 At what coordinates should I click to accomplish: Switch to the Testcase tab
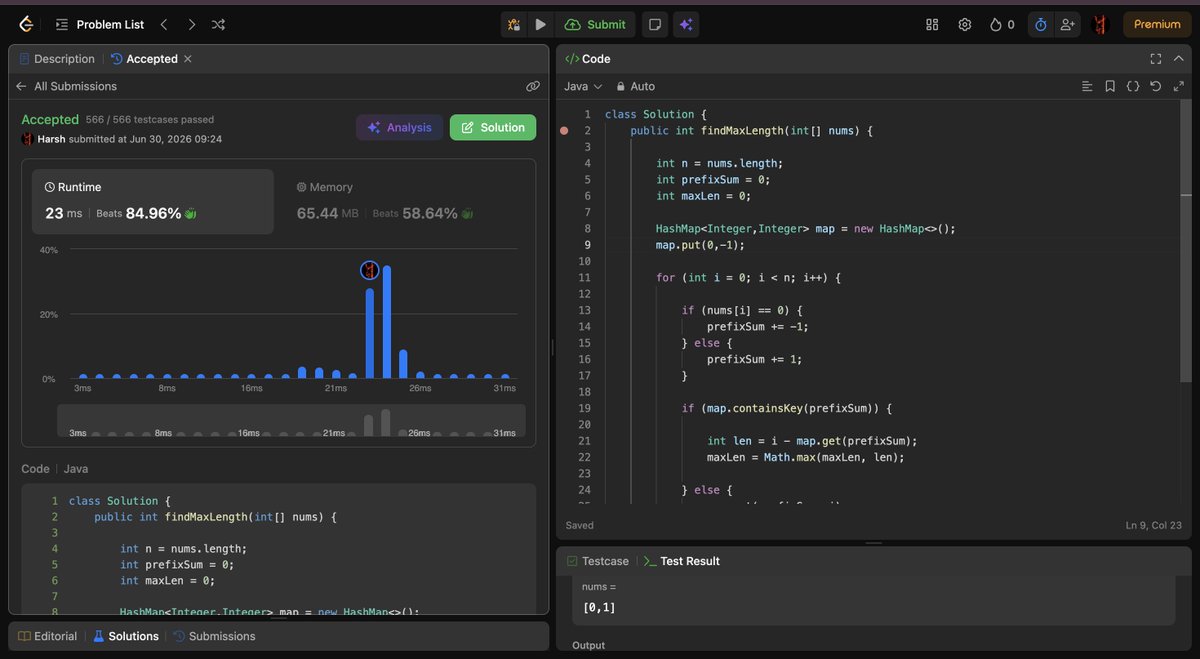click(x=600, y=561)
